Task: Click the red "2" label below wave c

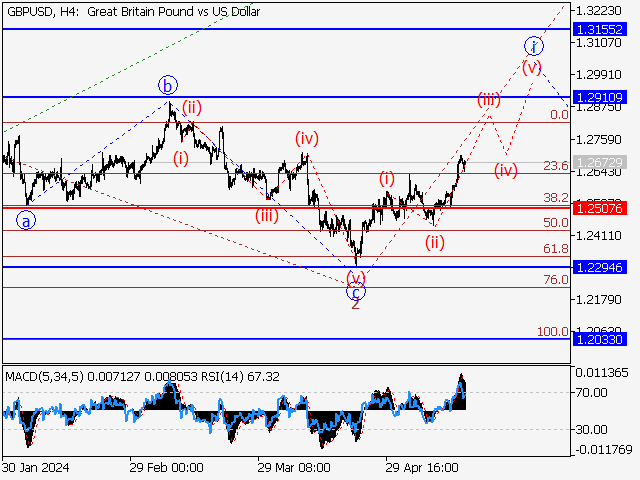Action: point(355,304)
